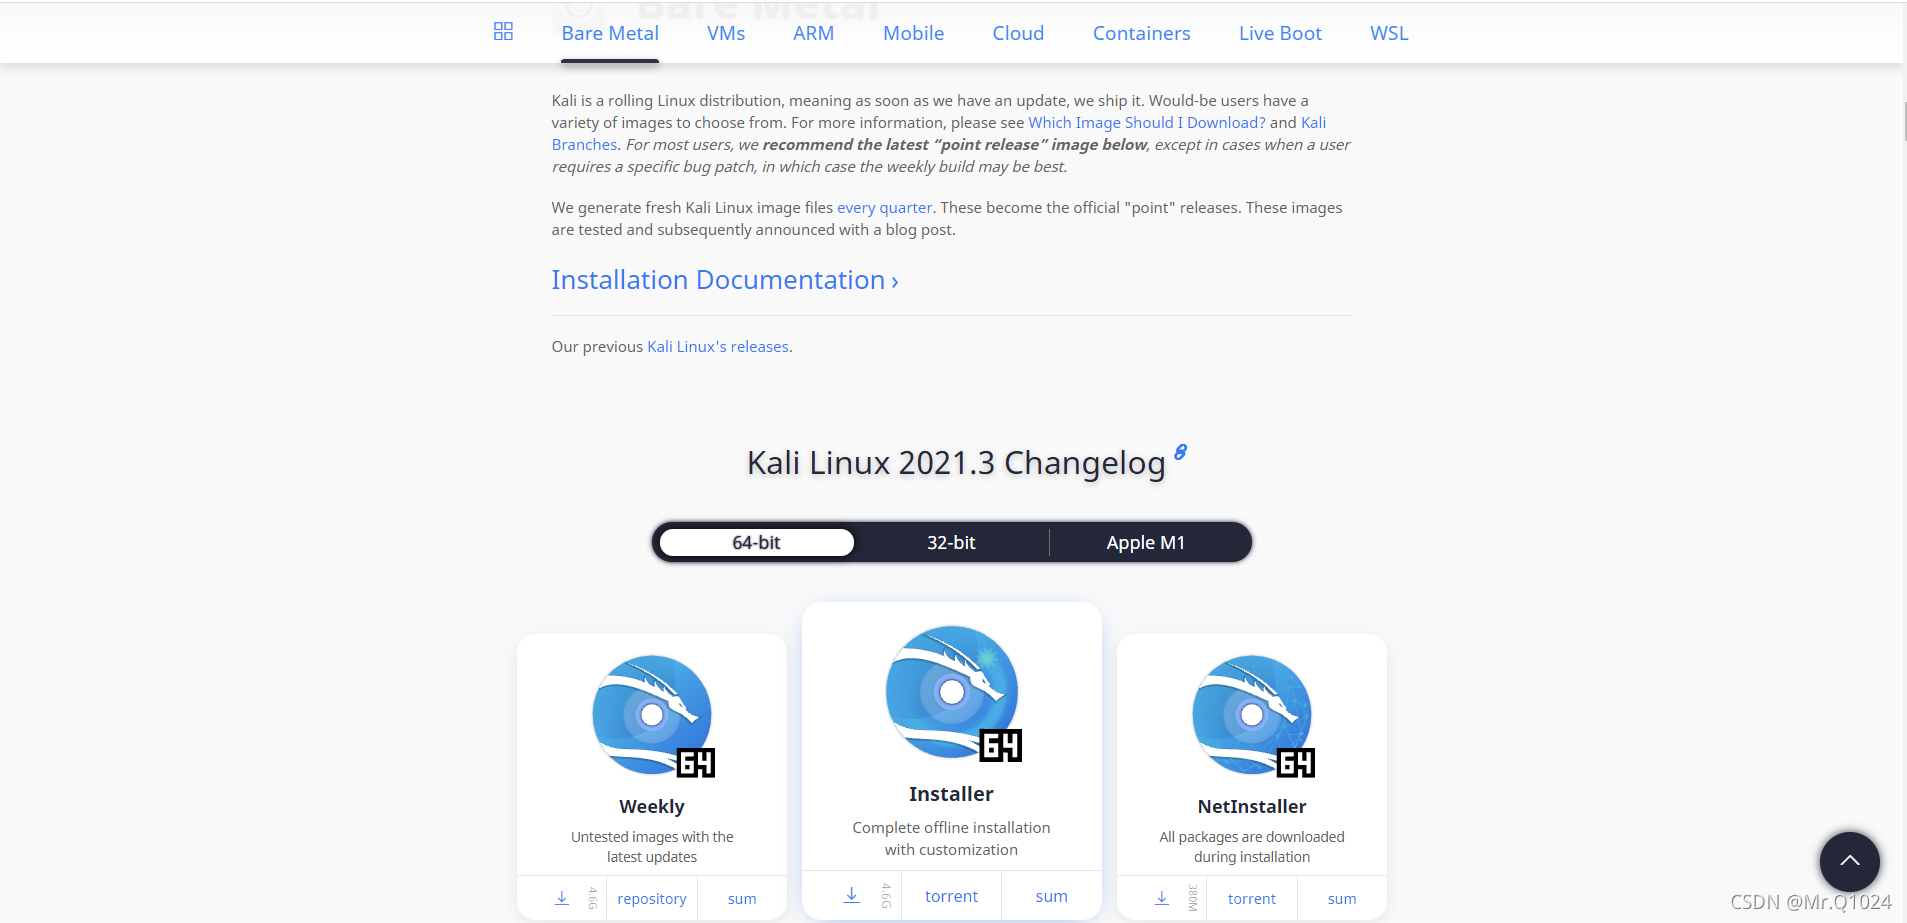Select the Cloud tab
Screen dimensions: 1907x923
click(x=1018, y=33)
